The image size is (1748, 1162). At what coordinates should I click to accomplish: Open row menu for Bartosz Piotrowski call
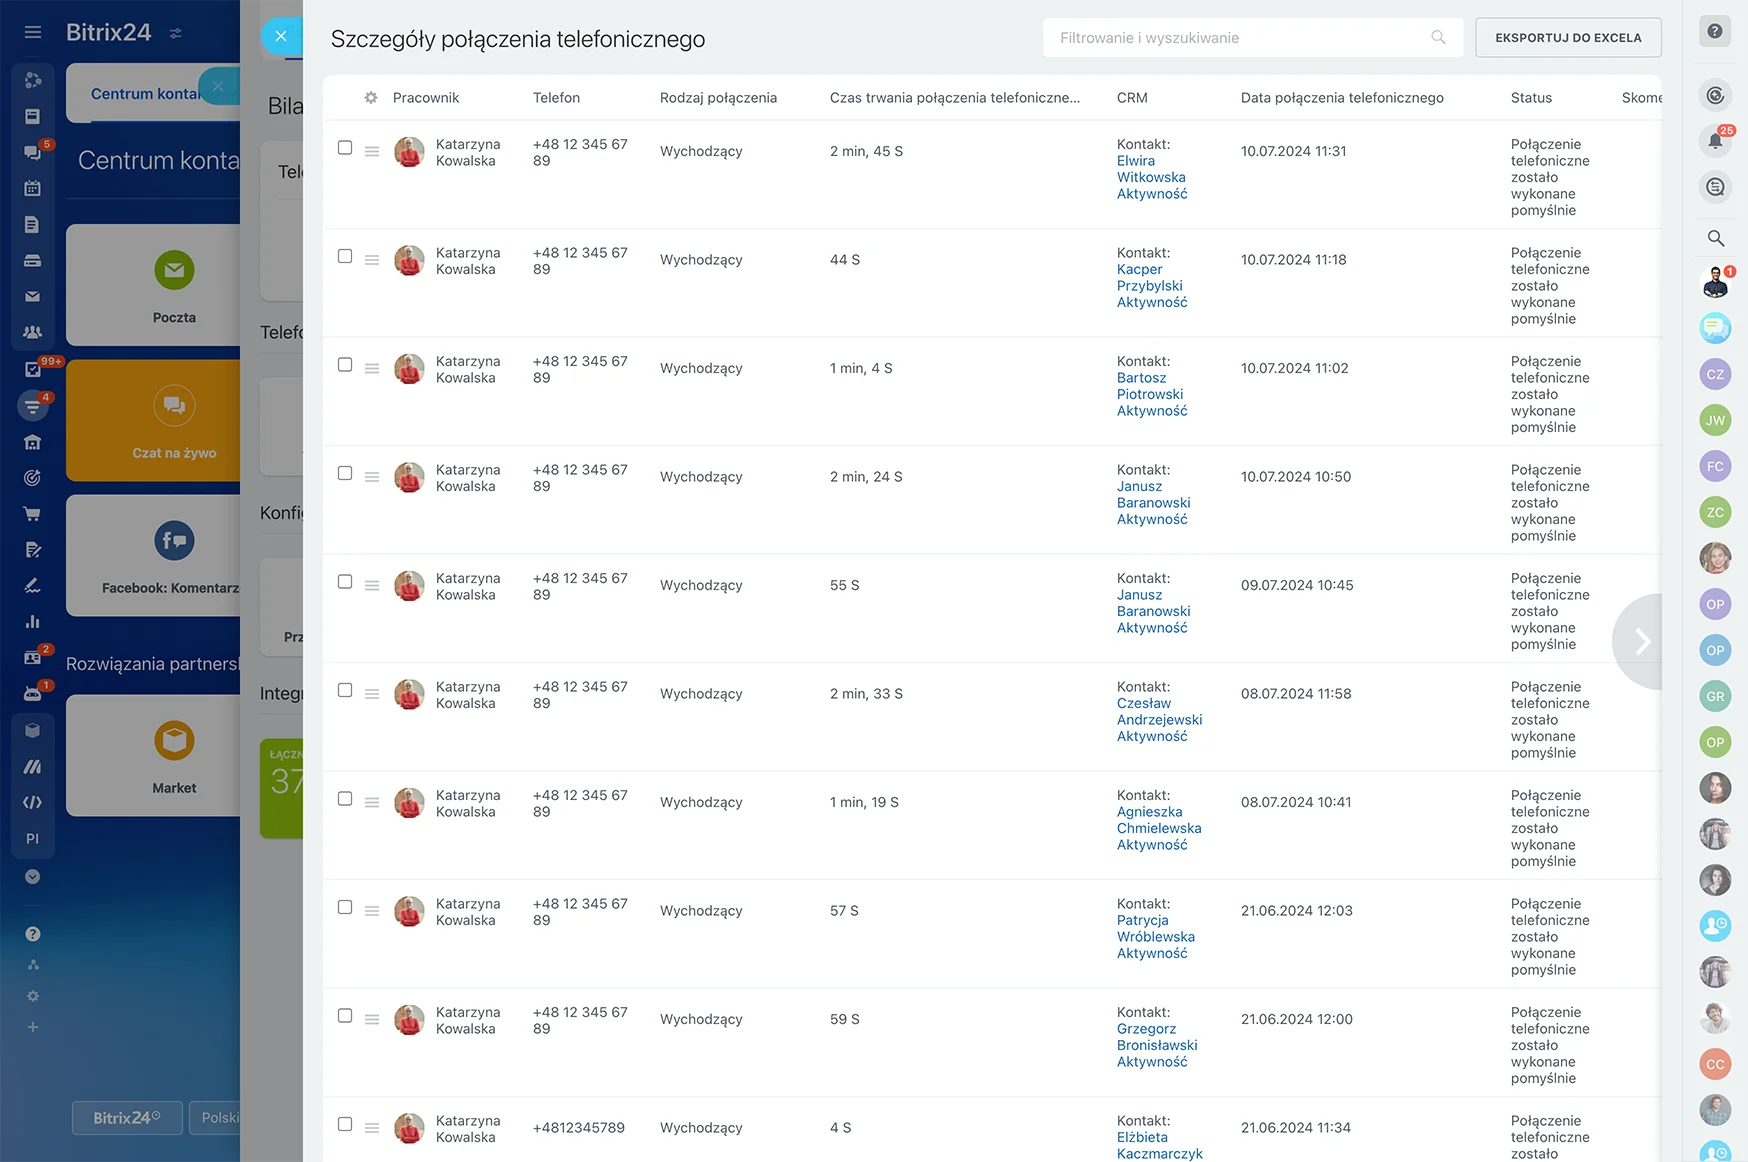point(372,369)
